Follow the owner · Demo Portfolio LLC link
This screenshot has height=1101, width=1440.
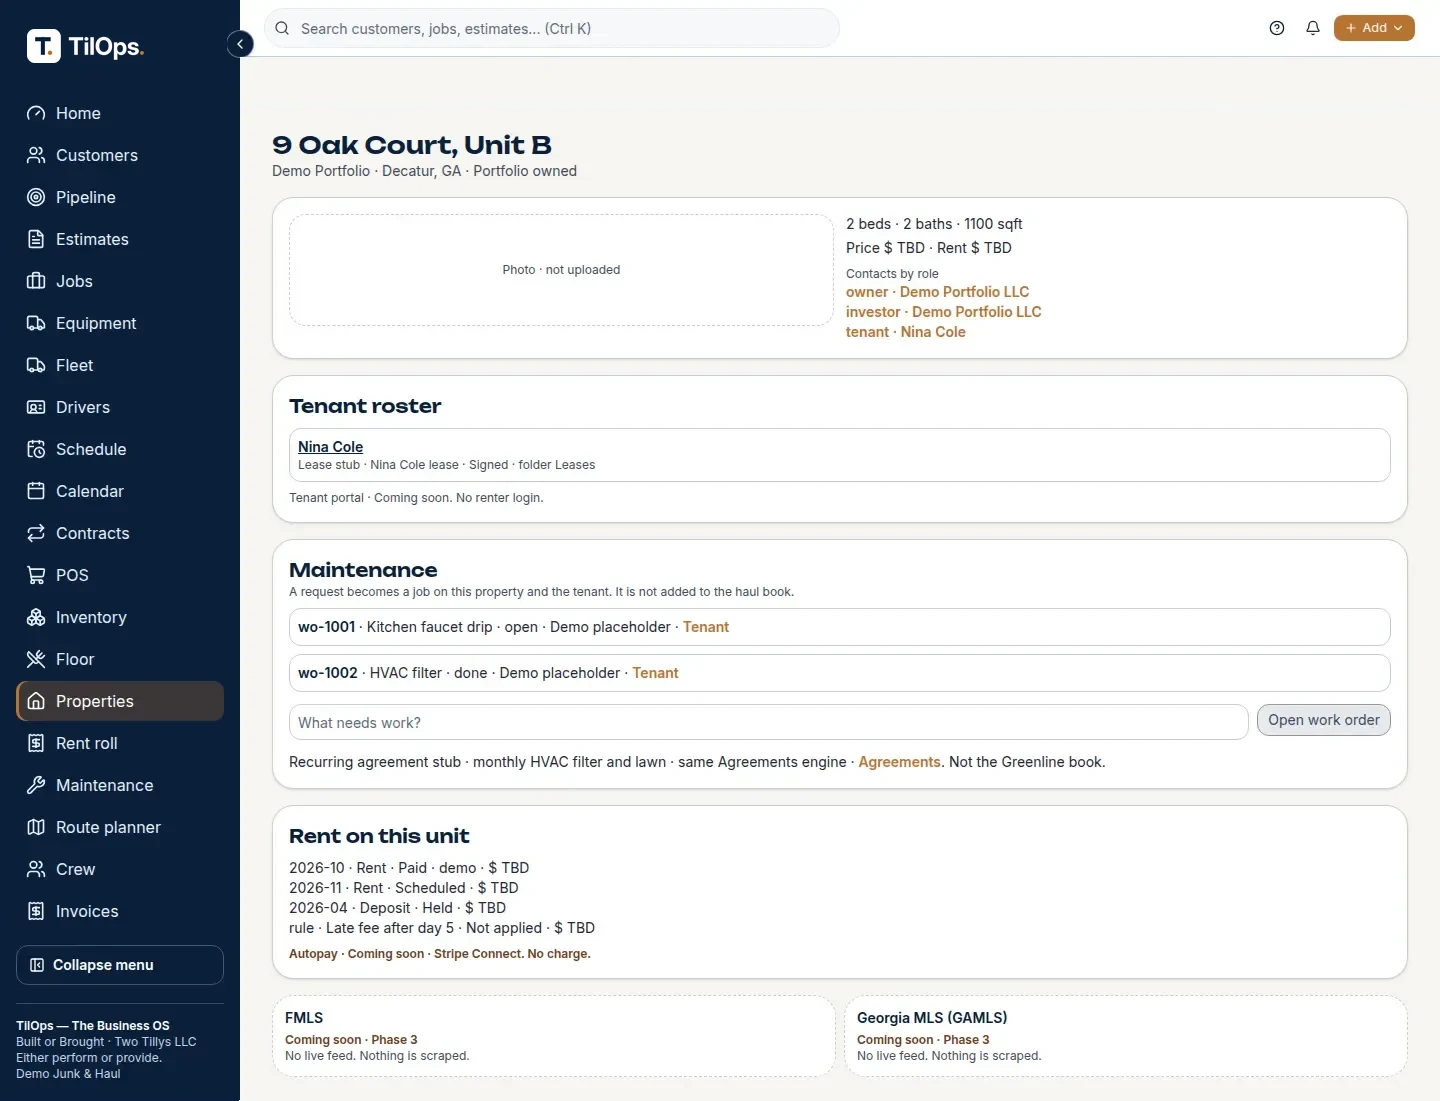tap(937, 292)
